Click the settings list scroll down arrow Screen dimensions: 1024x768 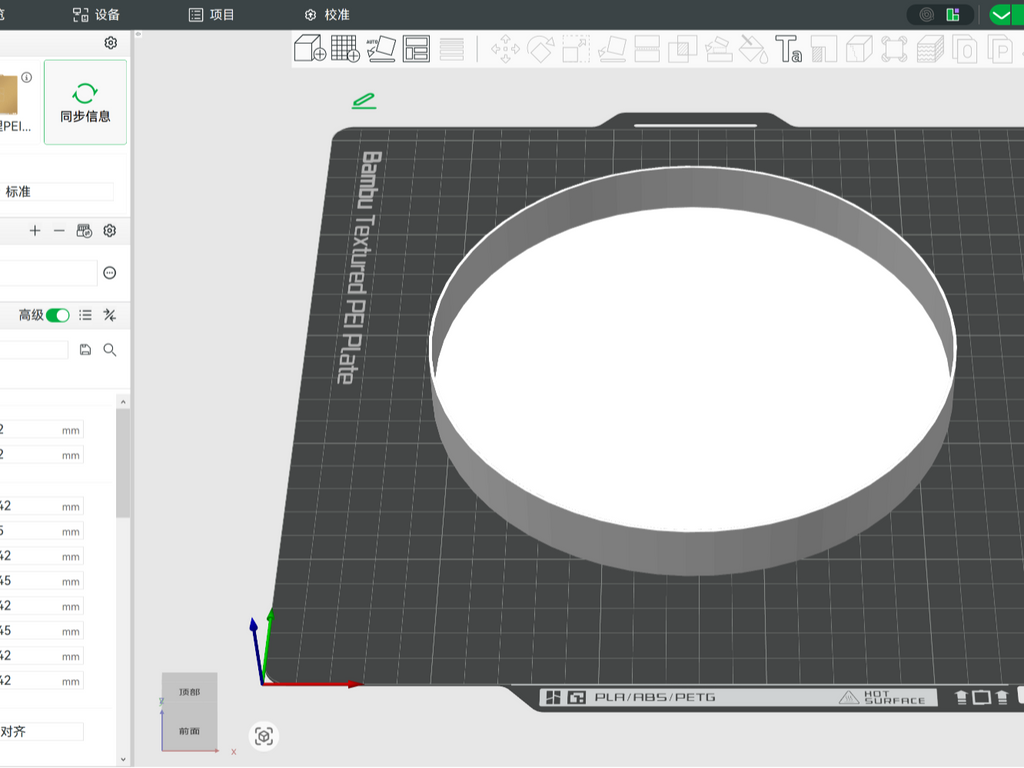pyautogui.click(x=123, y=760)
